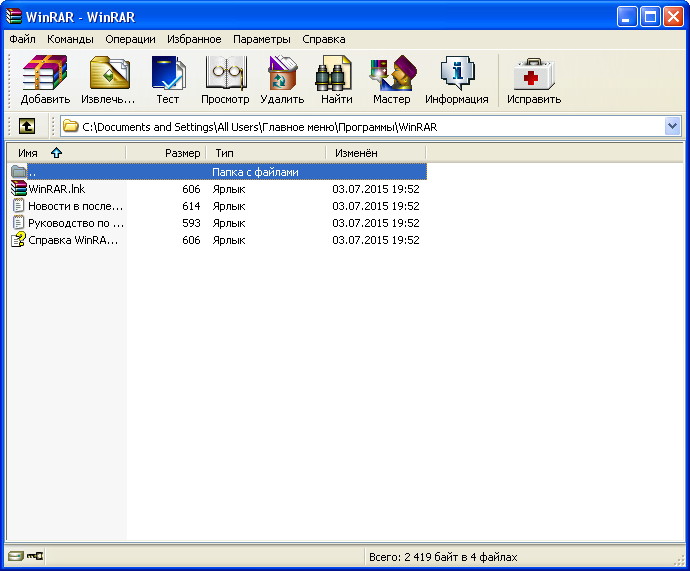Click size value 593
Screen dimensions: 690x571
tap(191, 223)
